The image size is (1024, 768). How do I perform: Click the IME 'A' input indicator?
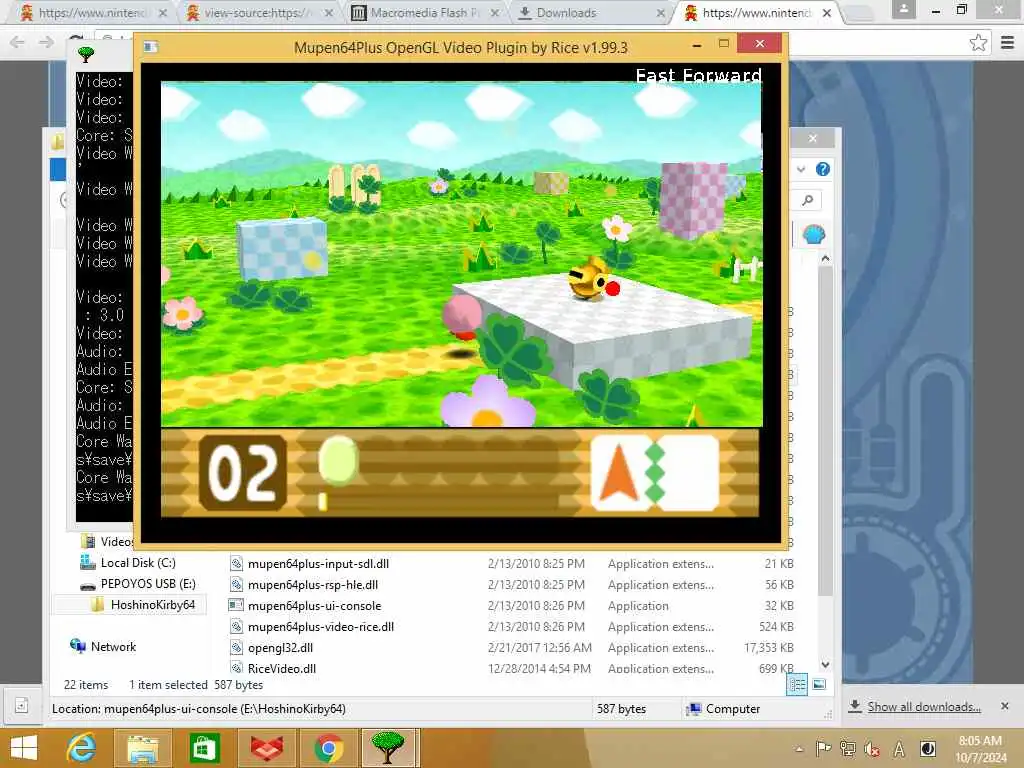(899, 748)
